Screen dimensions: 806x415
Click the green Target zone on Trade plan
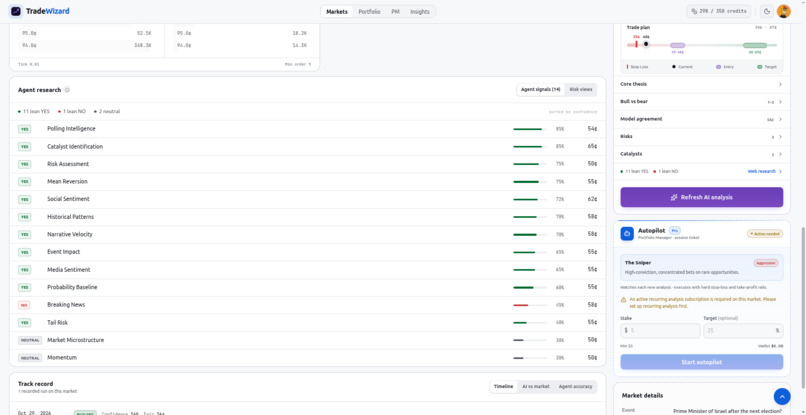click(755, 46)
